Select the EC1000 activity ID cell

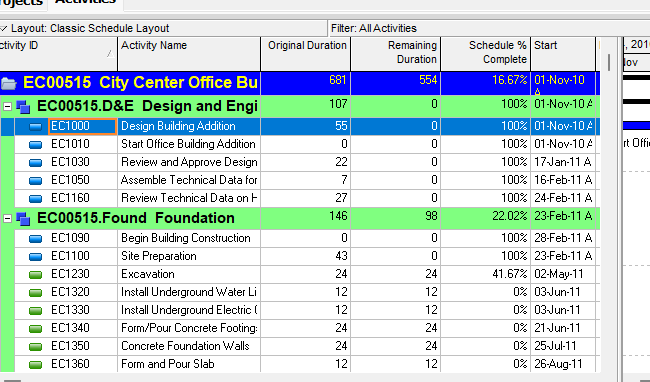pos(82,126)
